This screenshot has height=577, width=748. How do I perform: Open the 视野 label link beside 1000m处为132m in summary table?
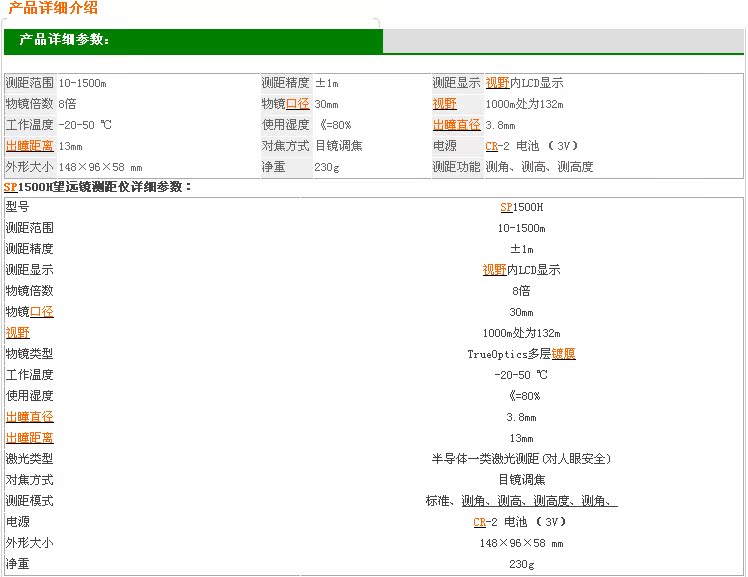tap(444, 104)
